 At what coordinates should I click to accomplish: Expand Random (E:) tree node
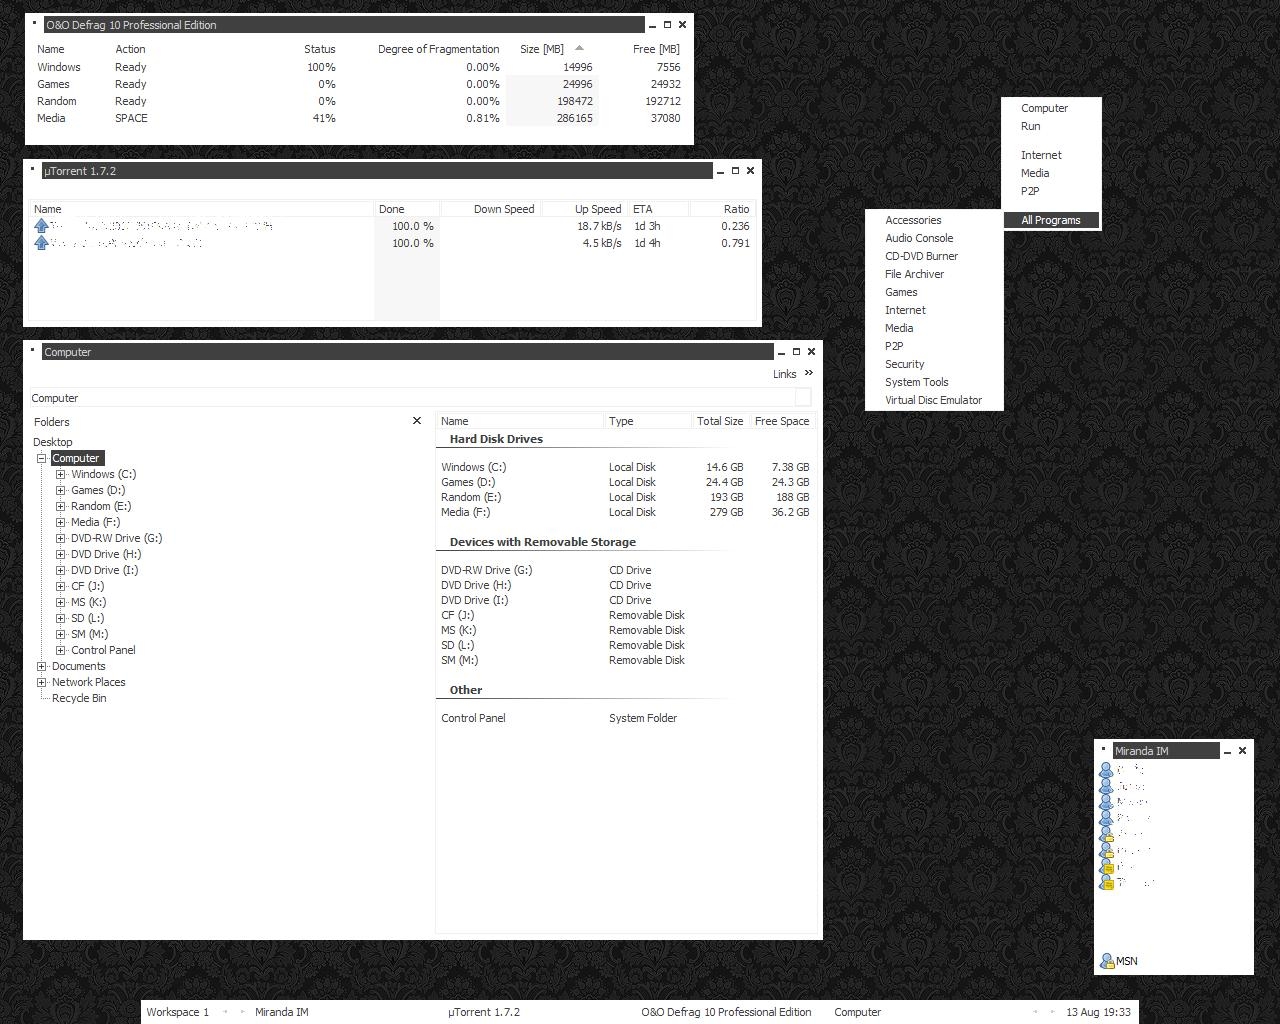(61, 506)
